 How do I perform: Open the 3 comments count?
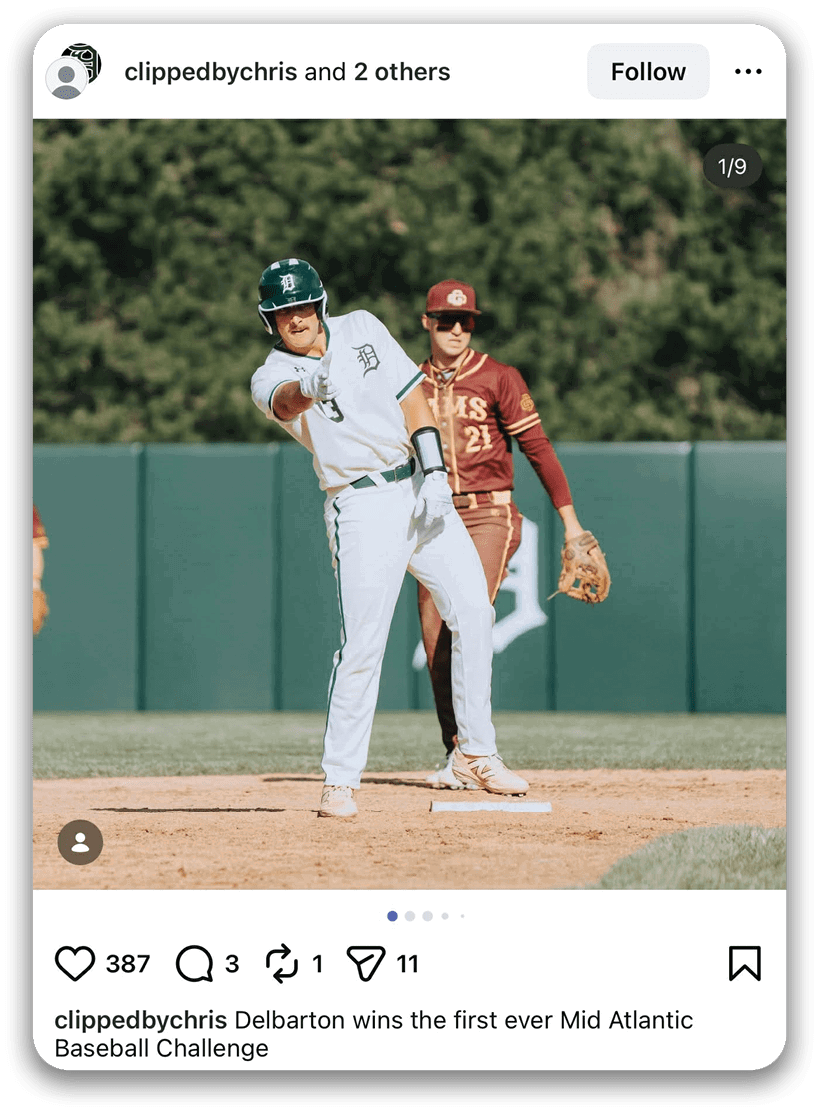[x=232, y=964]
